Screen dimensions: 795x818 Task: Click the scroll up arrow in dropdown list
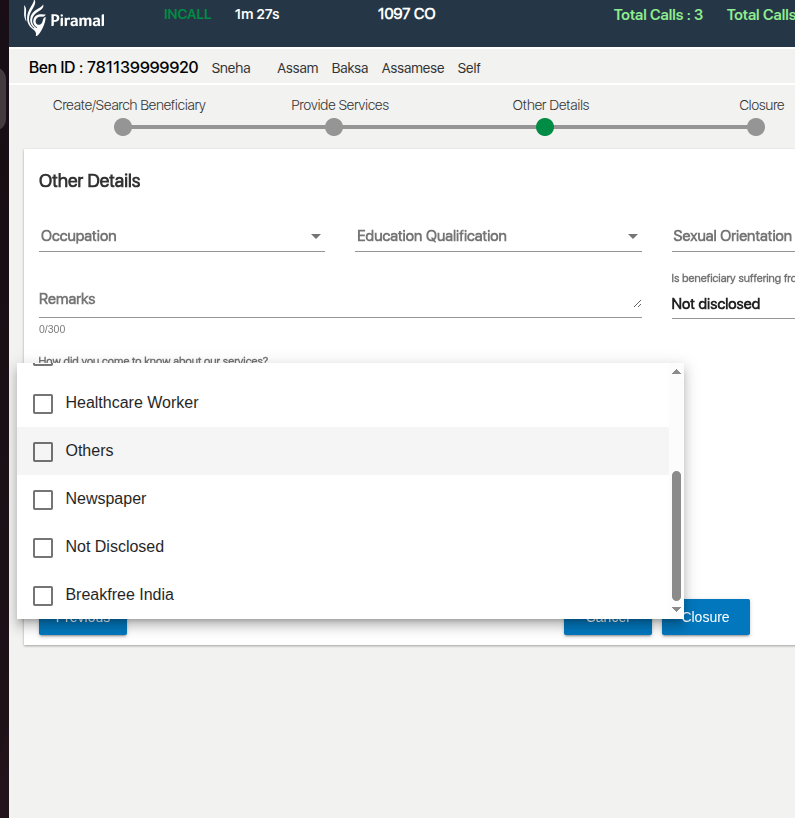676,372
